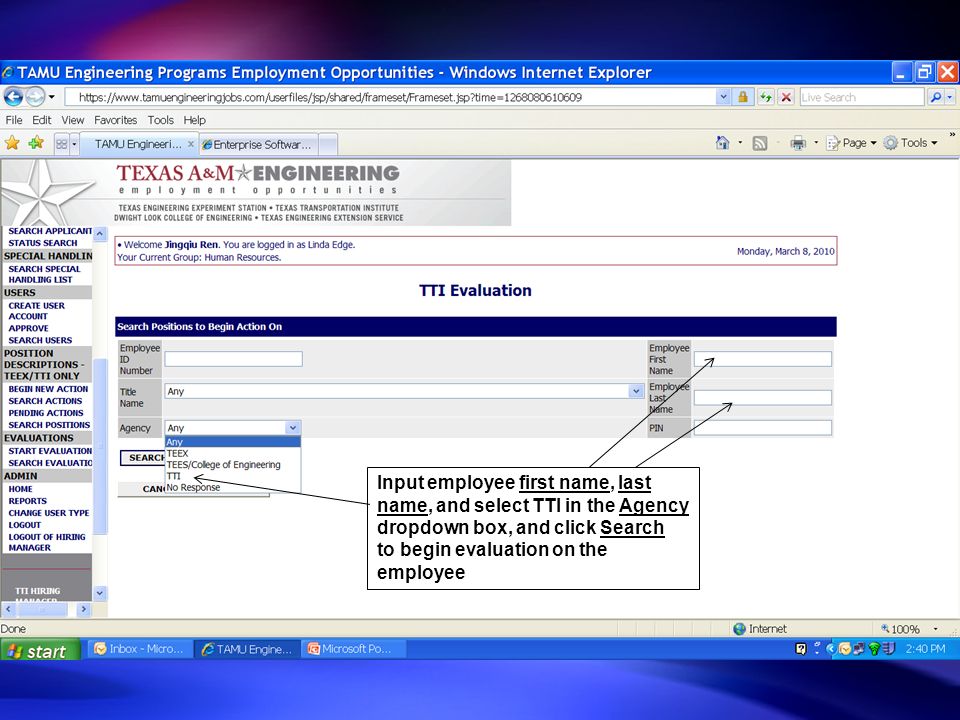
Task: Click the PIN input field
Action: (x=763, y=427)
